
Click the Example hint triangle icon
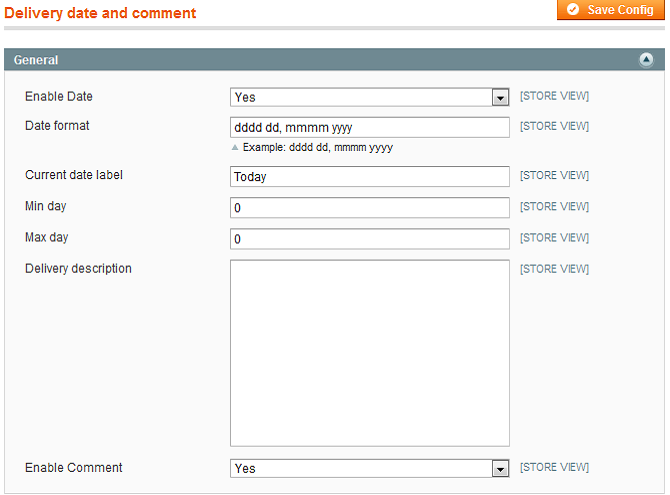[x=235, y=147]
